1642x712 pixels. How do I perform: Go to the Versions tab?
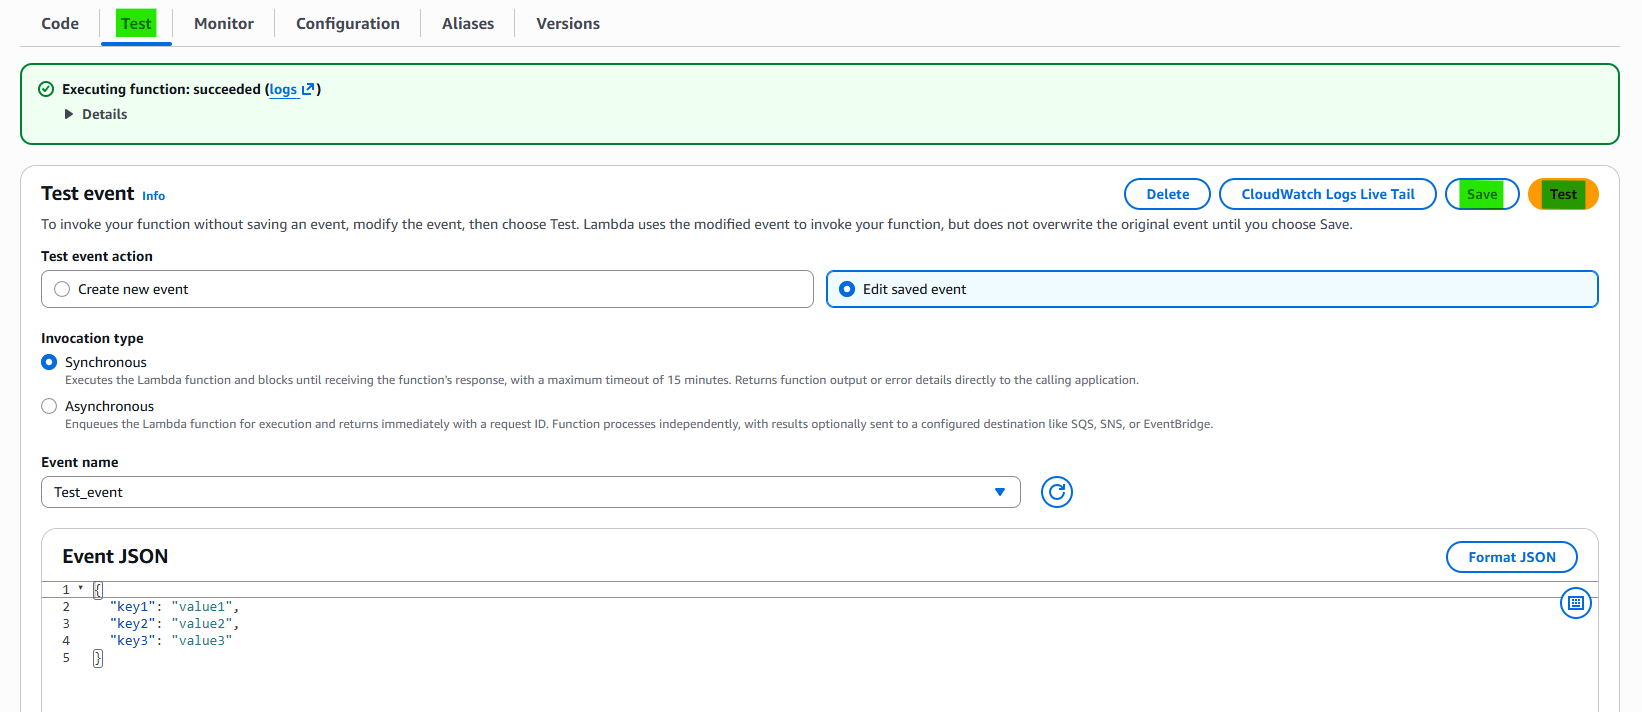tap(568, 23)
